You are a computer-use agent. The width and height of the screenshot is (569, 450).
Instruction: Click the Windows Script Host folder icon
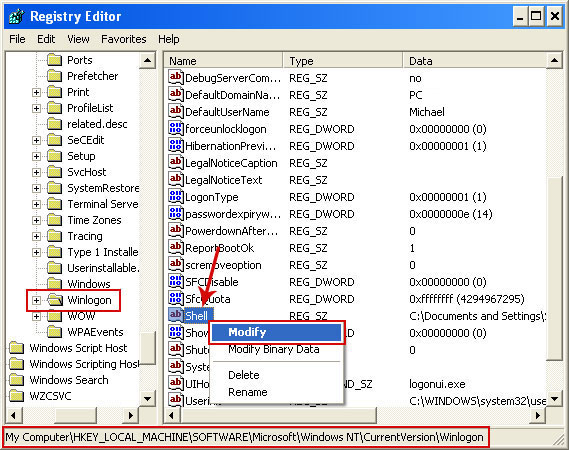coord(17,348)
